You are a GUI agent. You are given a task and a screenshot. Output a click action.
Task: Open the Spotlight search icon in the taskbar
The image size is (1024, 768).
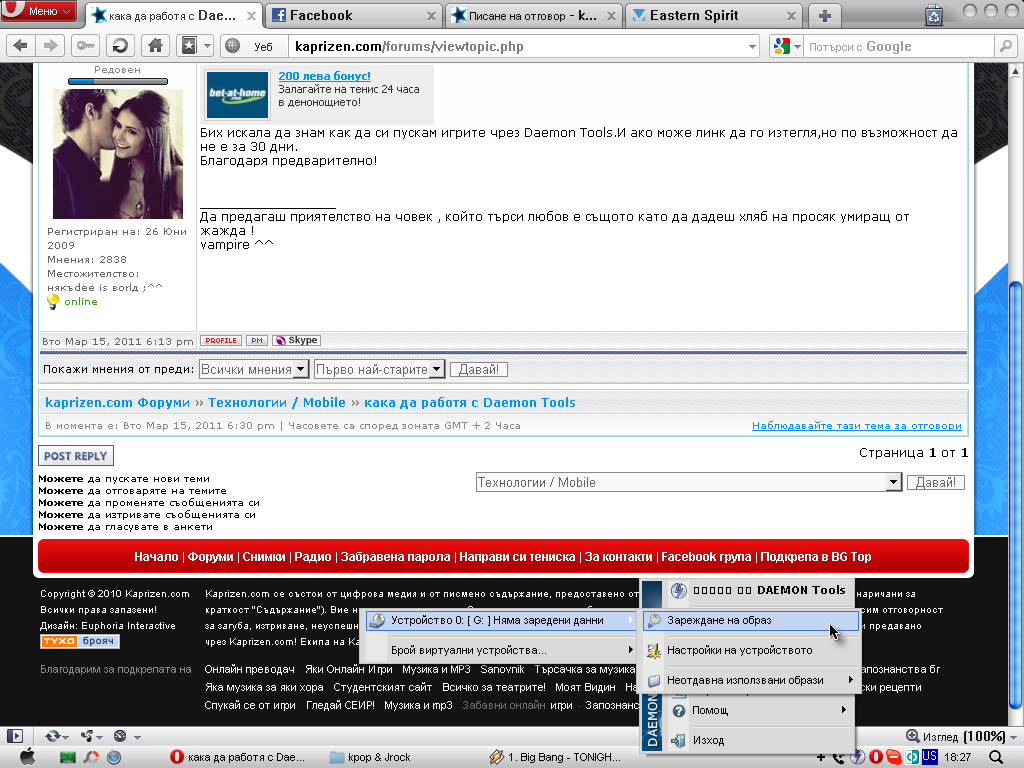point(995,757)
